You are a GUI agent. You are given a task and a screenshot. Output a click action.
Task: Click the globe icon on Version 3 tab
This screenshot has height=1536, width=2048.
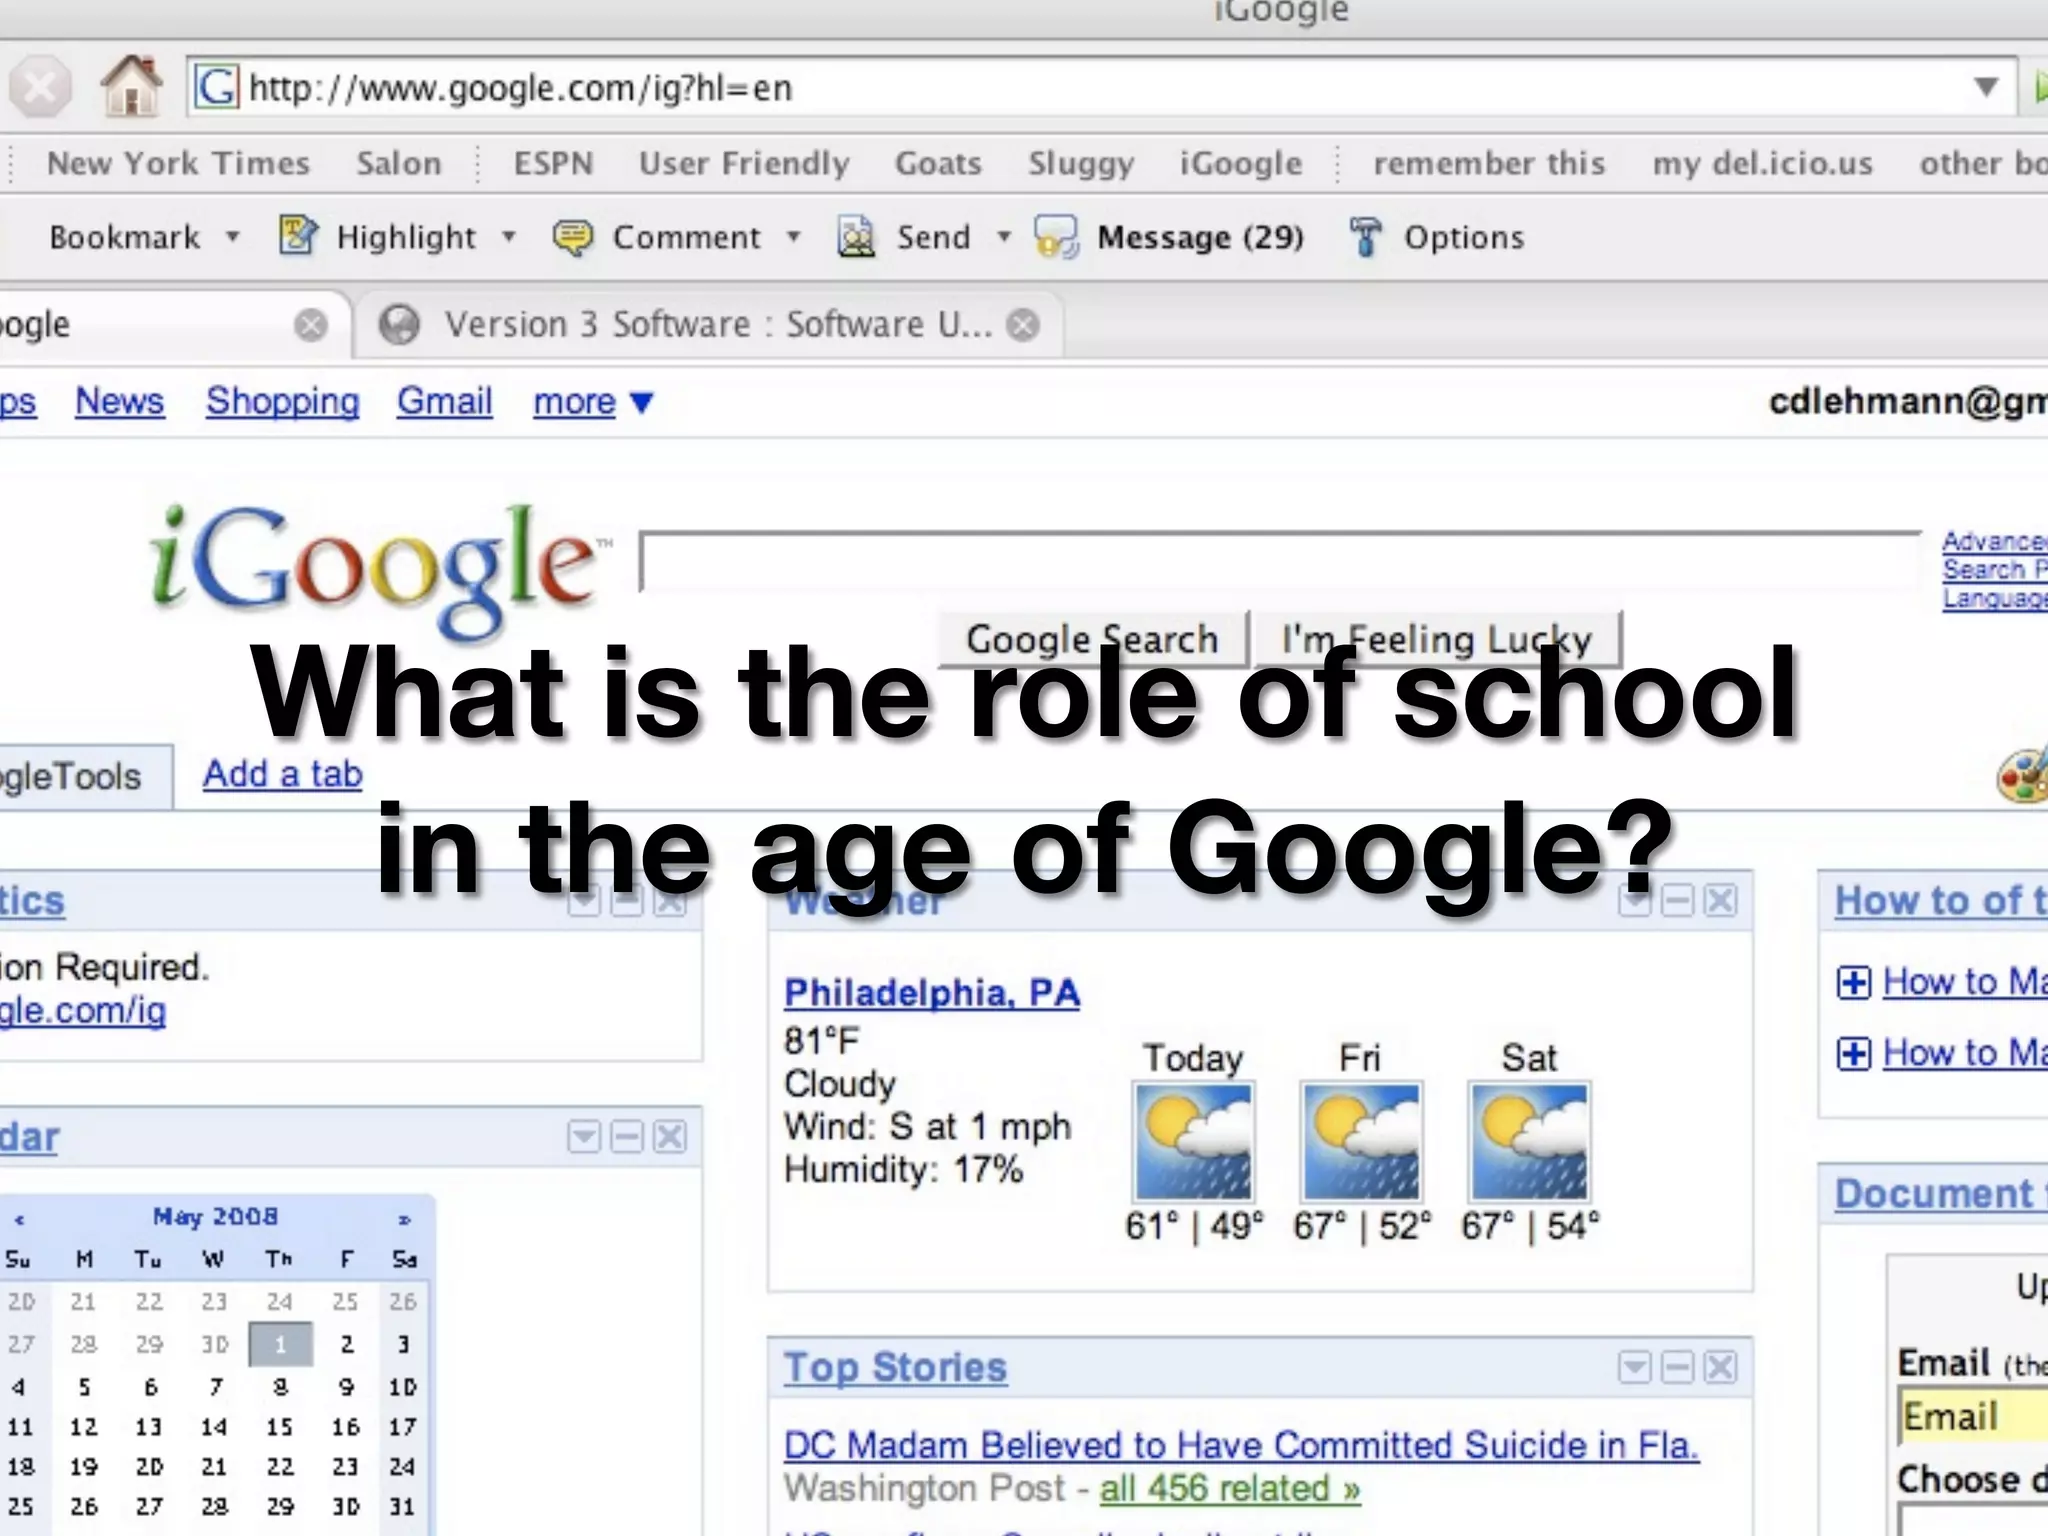click(x=400, y=324)
